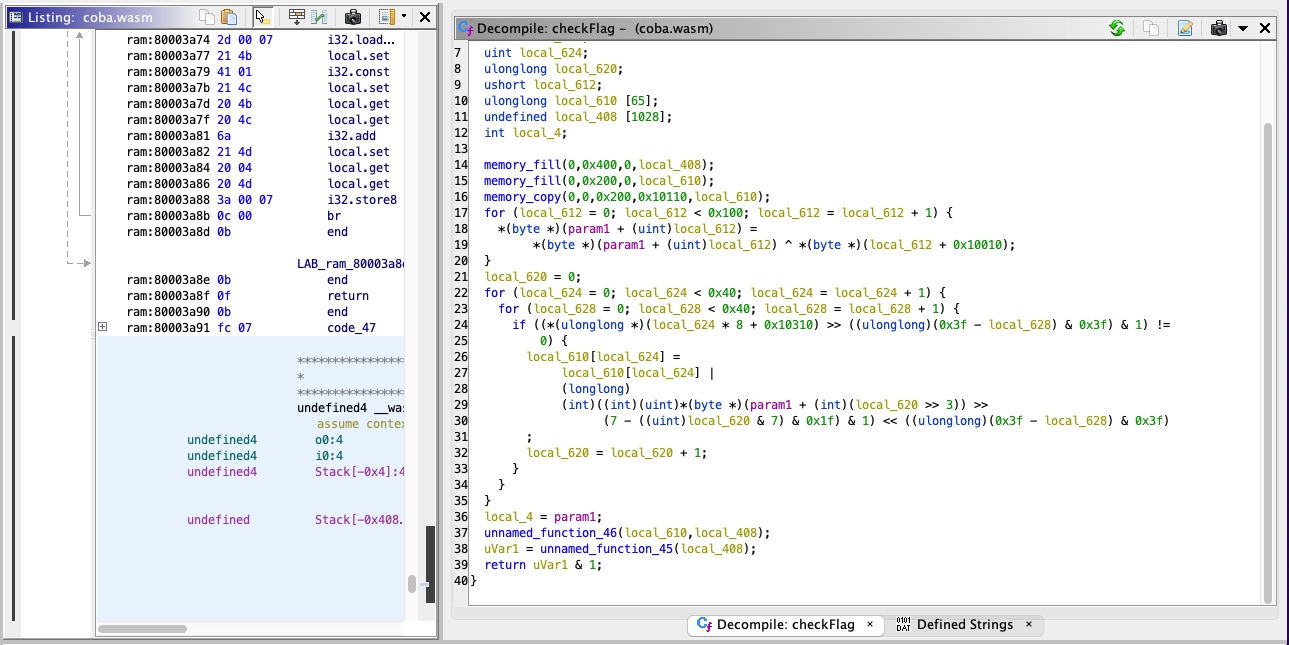Open the Listing layout options dropdown arrow
Image resolution: width=1289 pixels, height=645 pixels.
click(403, 17)
